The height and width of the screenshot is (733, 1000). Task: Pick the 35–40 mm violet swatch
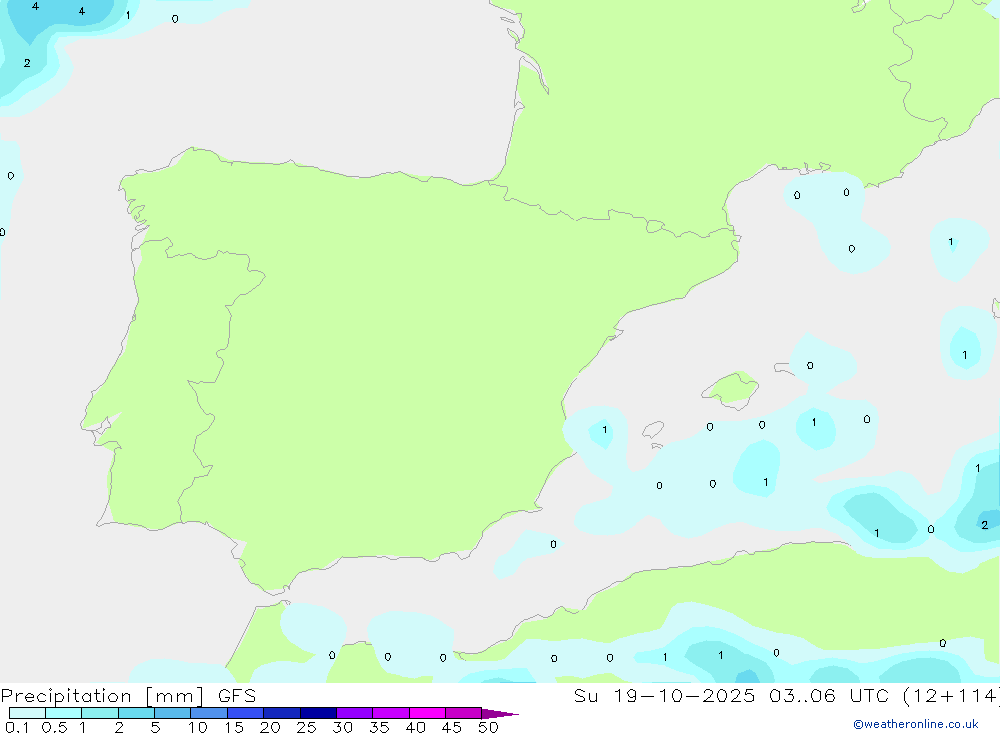pos(390,713)
